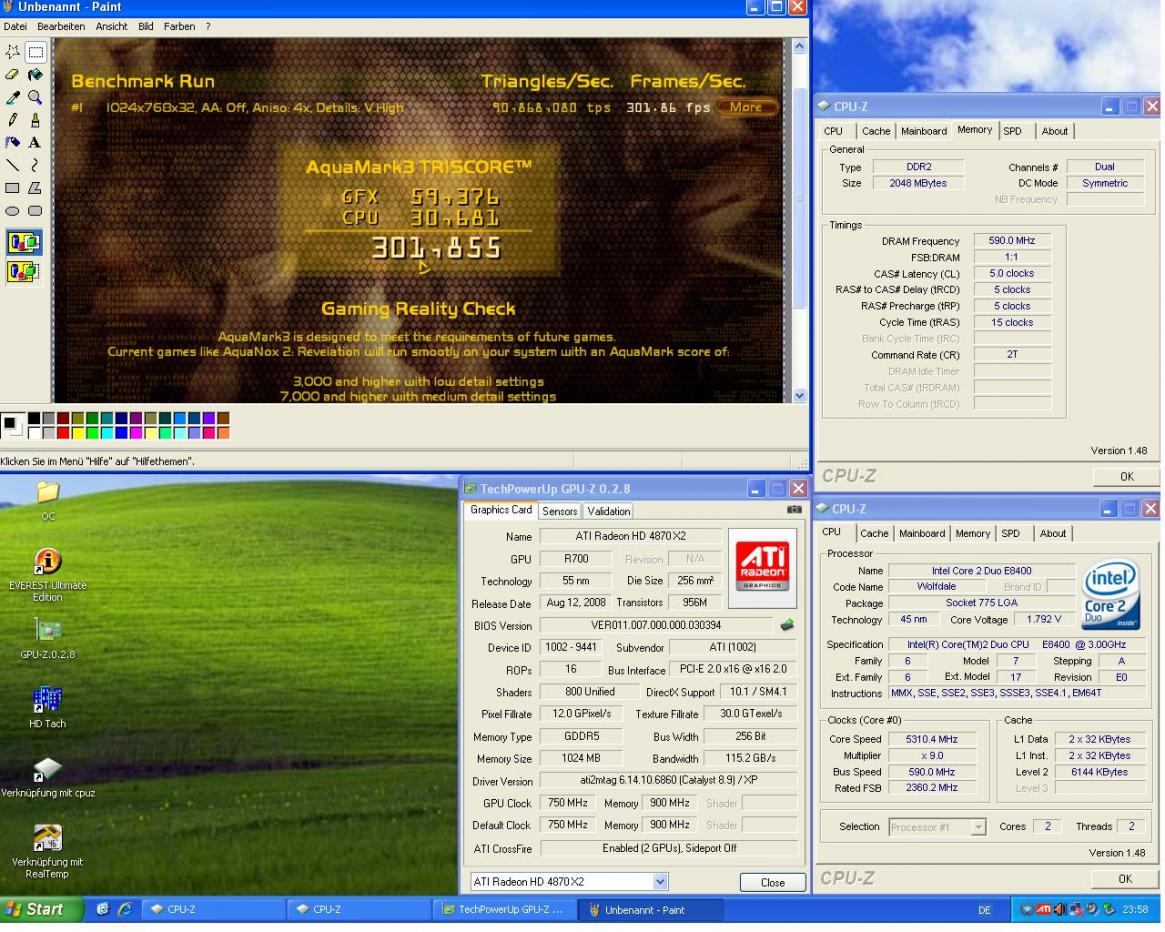Switch to Validation tab in GPU-Z

[x=609, y=511]
